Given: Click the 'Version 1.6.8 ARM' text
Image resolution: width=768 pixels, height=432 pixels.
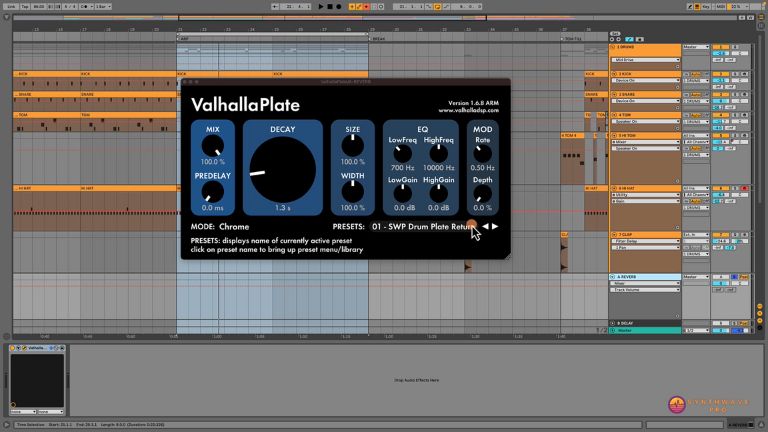Looking at the screenshot, I should pyautogui.click(x=474, y=103).
